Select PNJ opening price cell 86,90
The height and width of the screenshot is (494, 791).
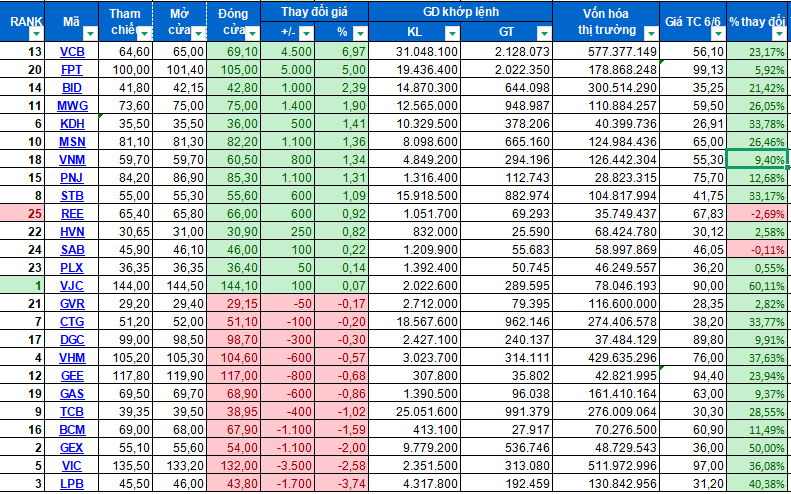[x=180, y=178]
